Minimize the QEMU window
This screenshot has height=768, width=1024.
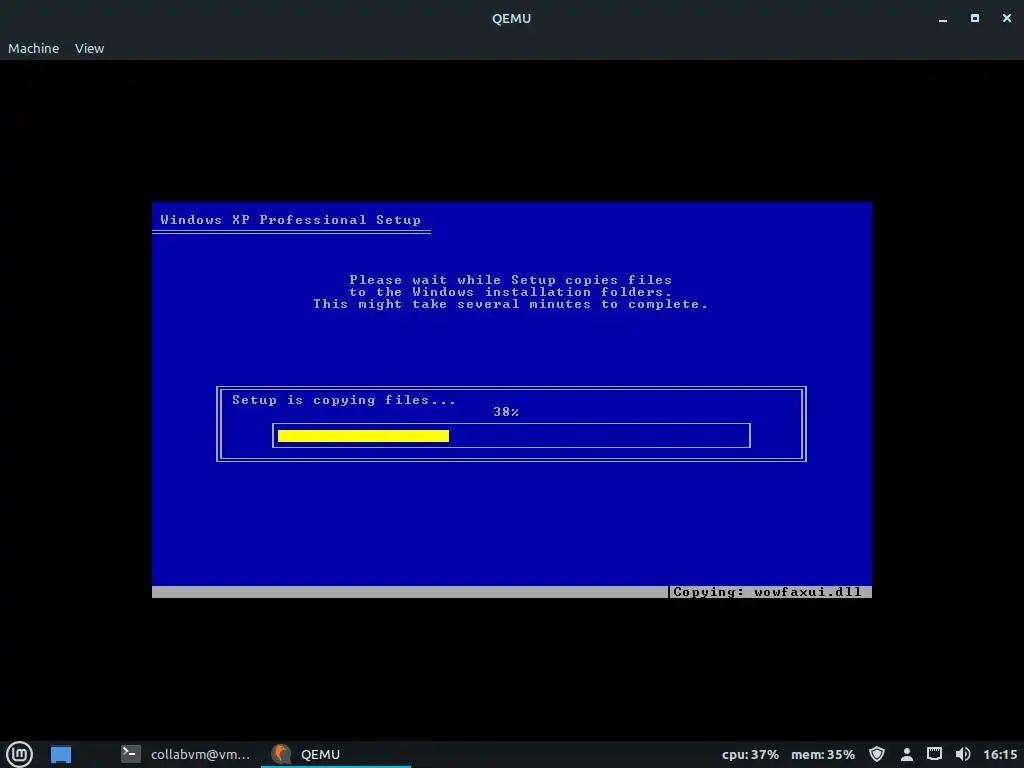(942, 19)
